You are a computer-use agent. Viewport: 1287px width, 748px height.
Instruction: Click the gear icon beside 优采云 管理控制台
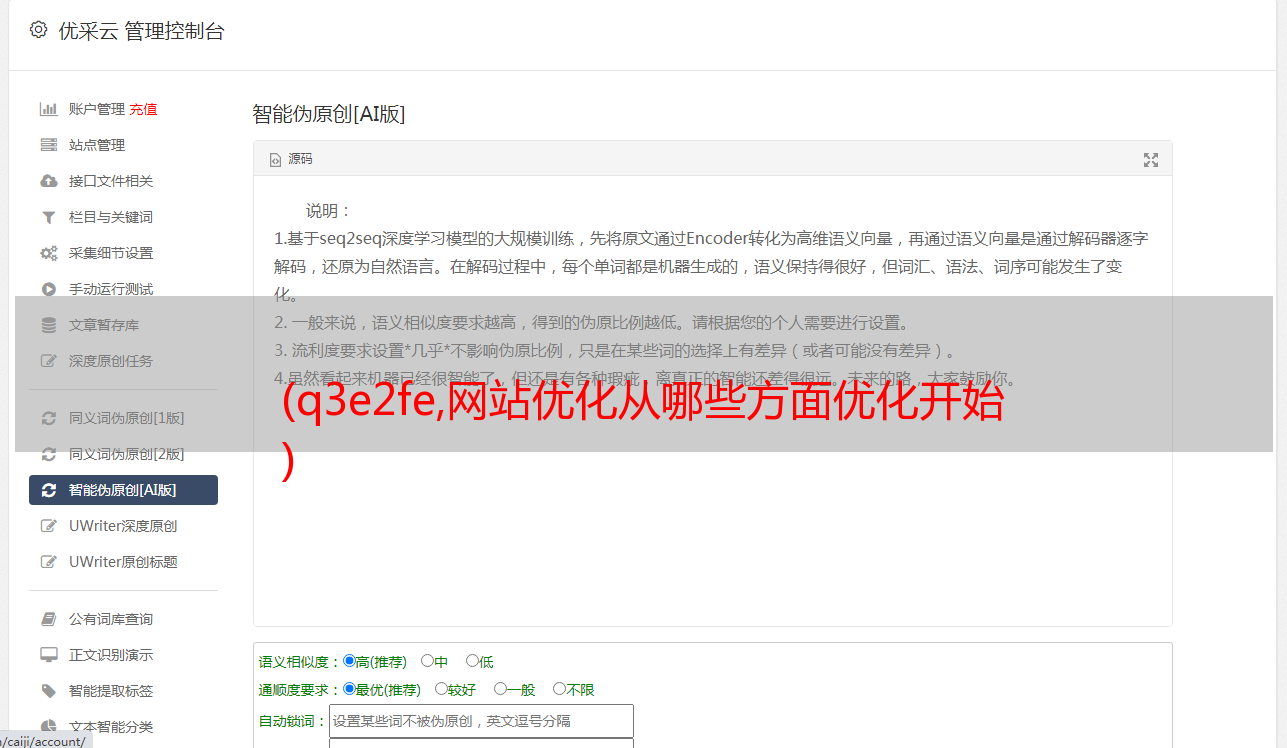point(38,30)
